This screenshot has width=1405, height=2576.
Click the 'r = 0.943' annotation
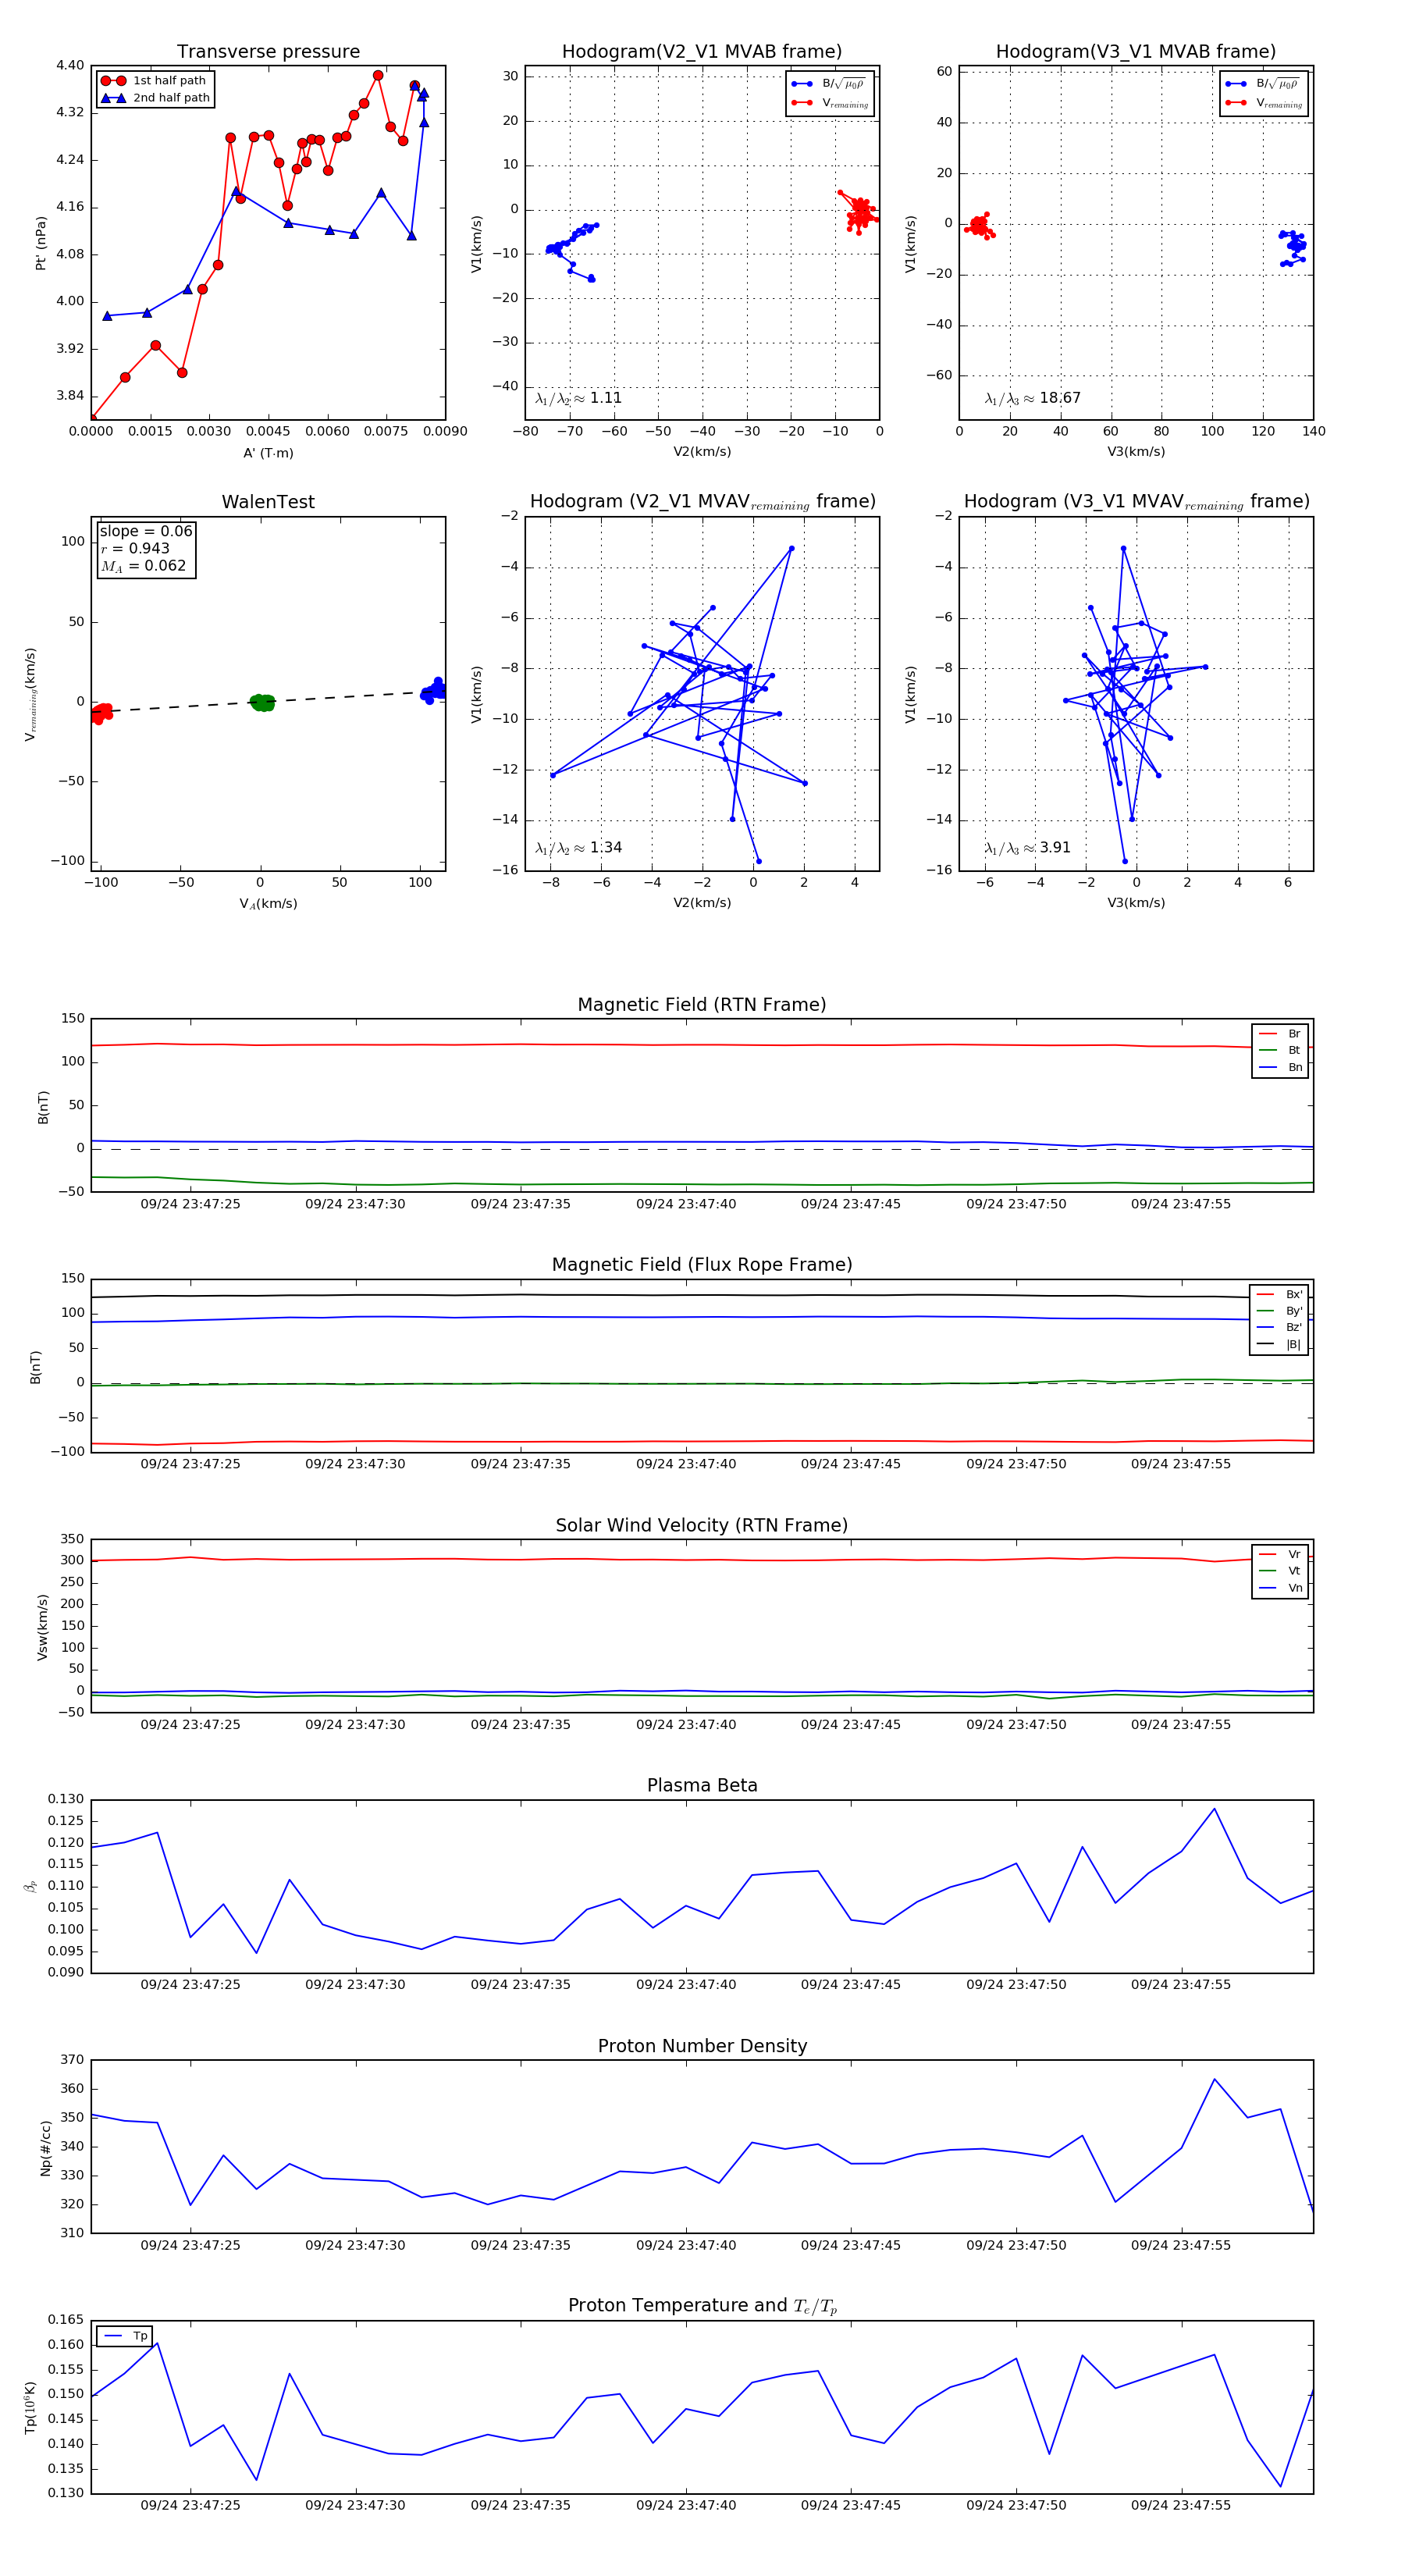pyautogui.click(x=135, y=548)
